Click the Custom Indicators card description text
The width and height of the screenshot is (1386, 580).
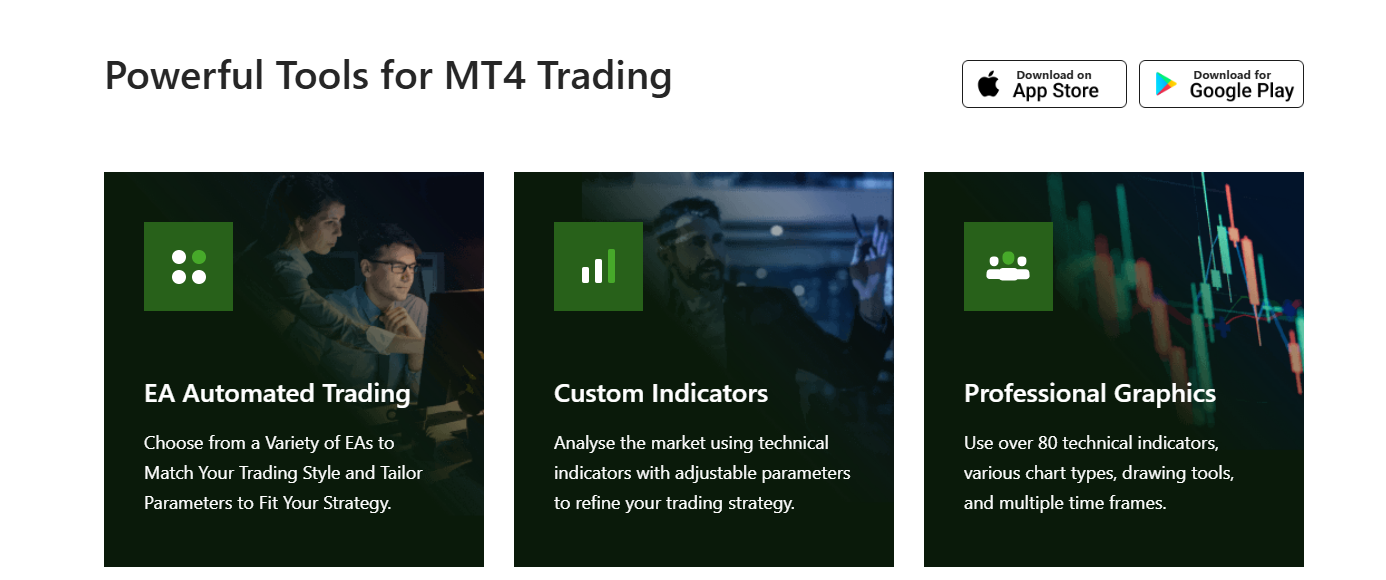click(702, 473)
